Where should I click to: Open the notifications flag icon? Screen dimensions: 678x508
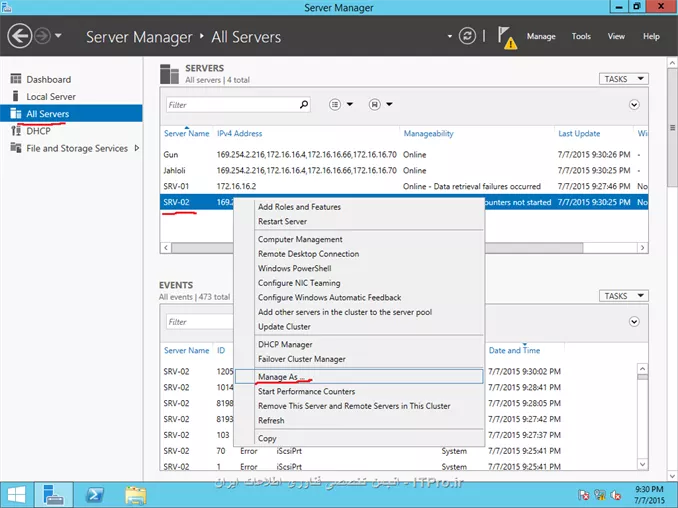(508, 37)
